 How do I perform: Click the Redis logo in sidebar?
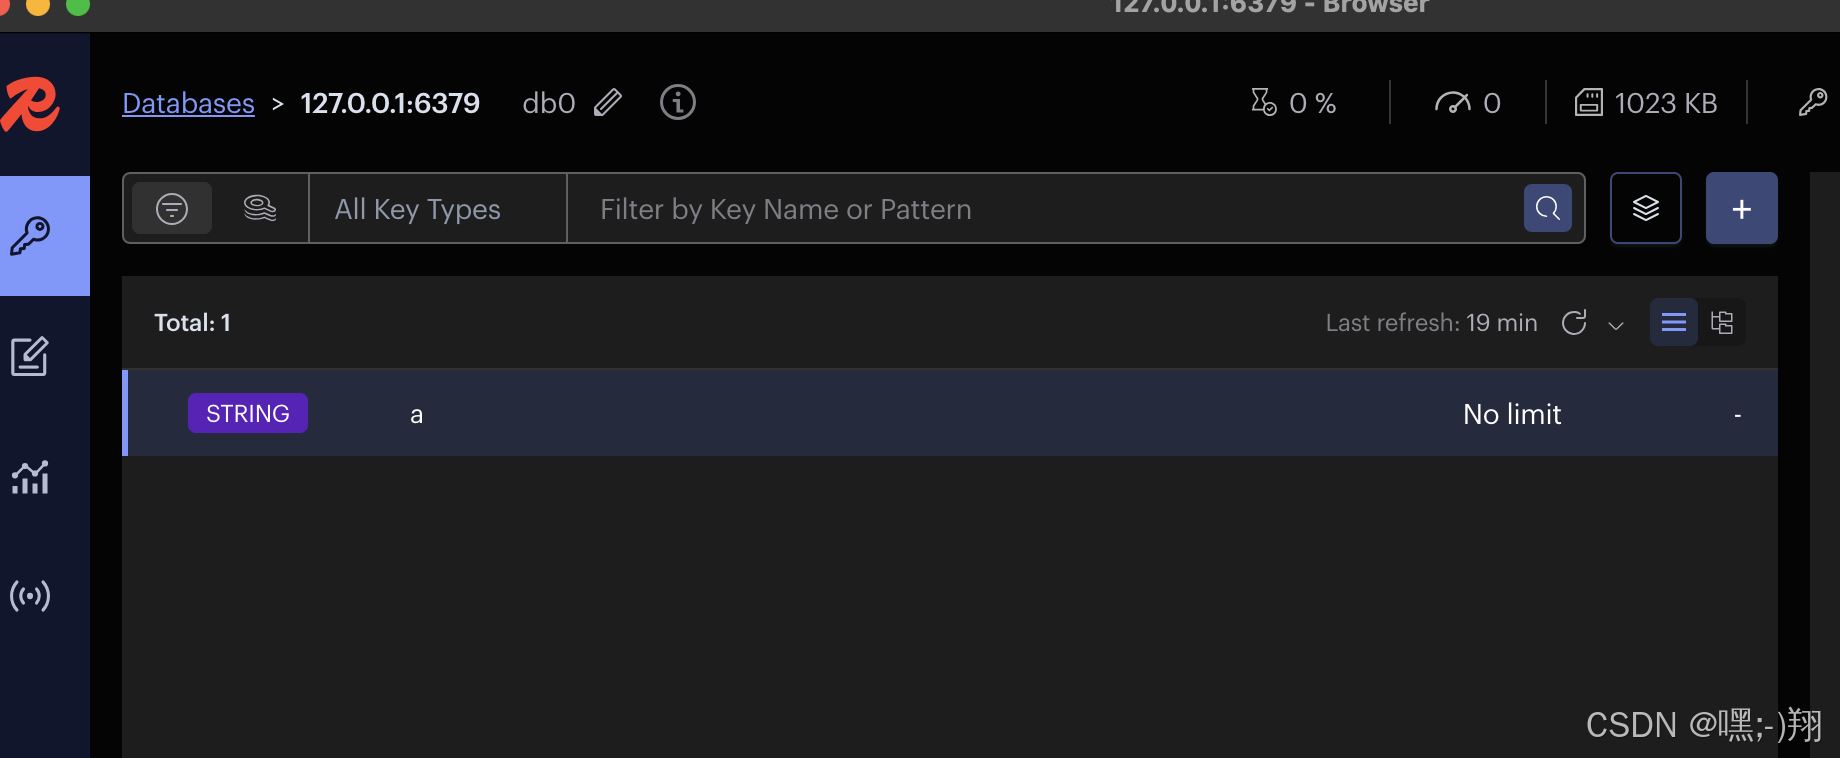(30, 104)
